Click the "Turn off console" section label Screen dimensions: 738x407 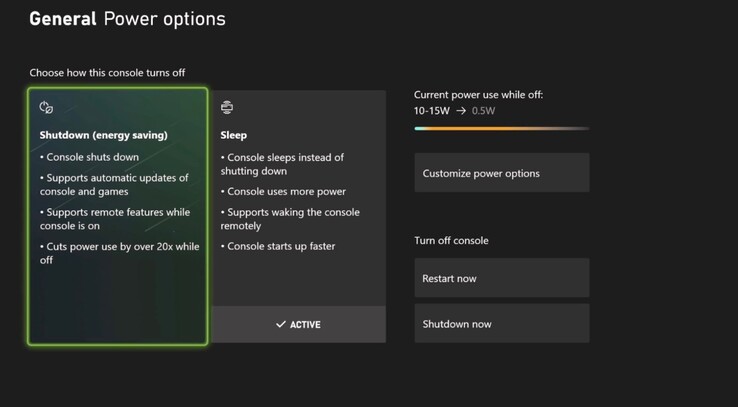451,241
